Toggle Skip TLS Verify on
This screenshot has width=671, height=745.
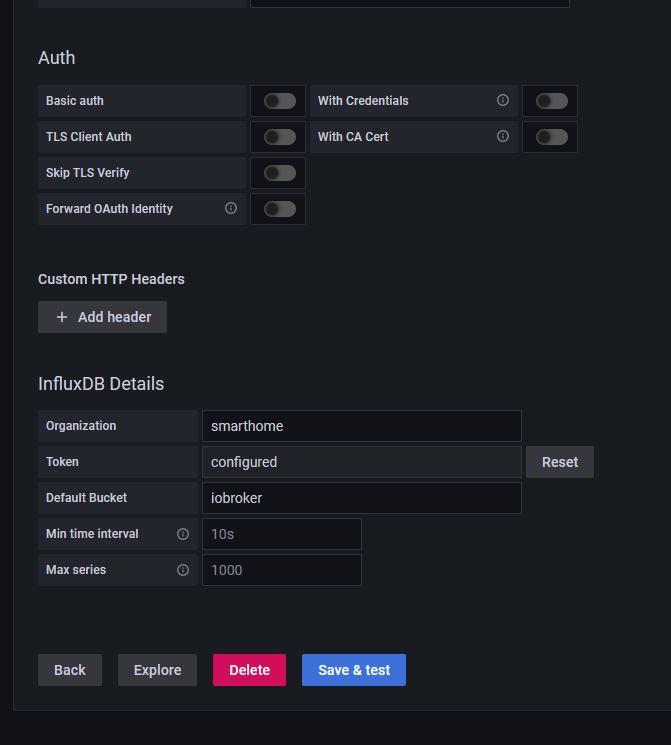[279, 173]
